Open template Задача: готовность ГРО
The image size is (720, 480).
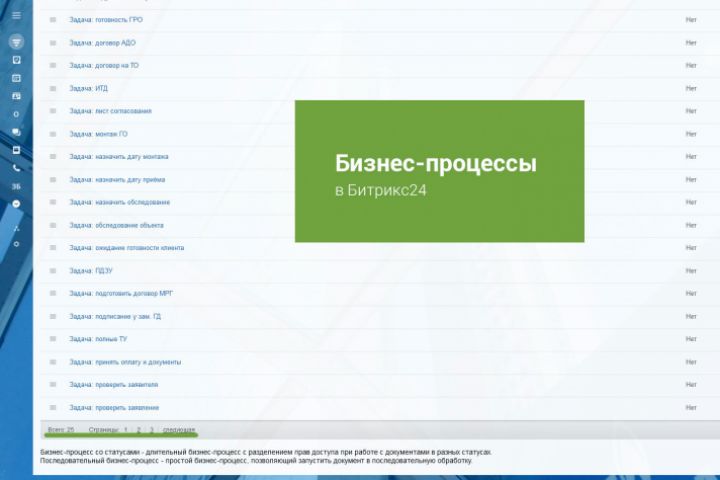pyautogui.click(x=106, y=20)
